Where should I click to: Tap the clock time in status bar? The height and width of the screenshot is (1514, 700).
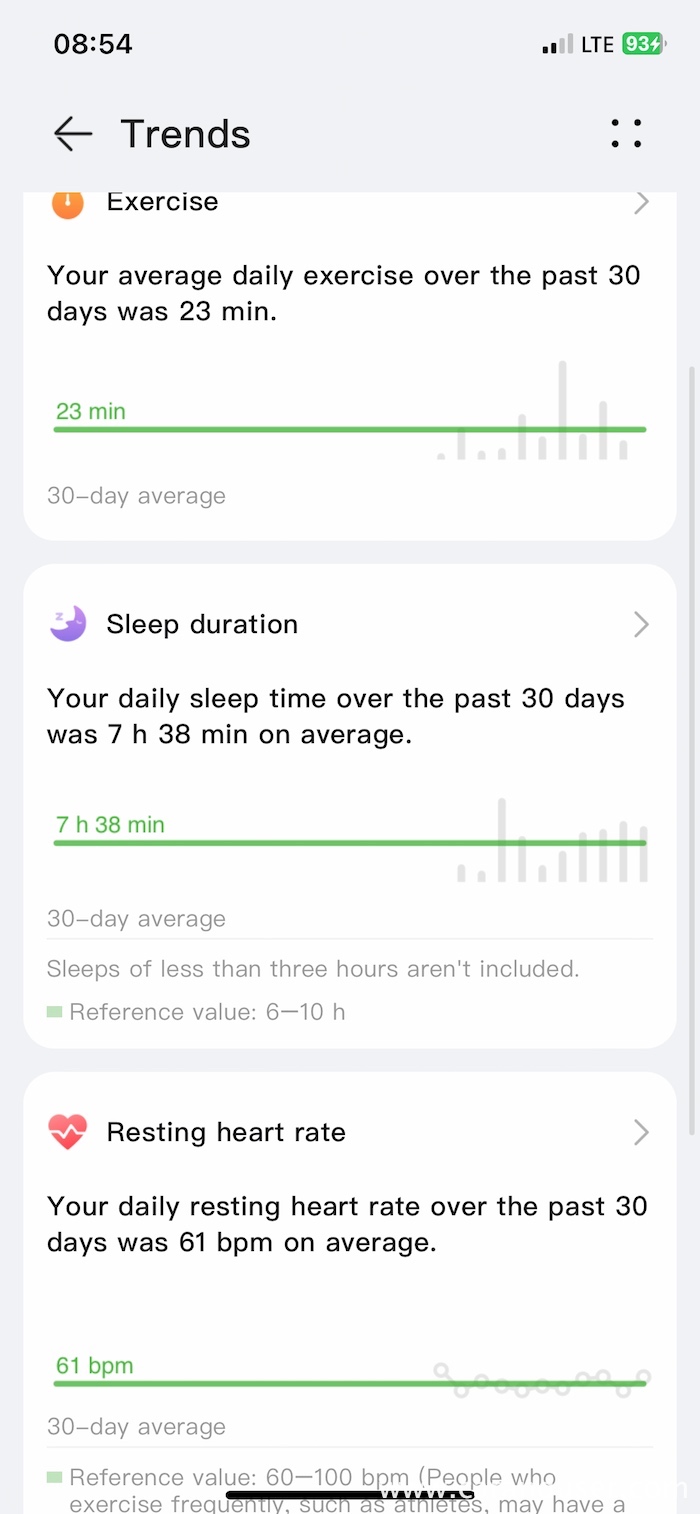(x=93, y=44)
